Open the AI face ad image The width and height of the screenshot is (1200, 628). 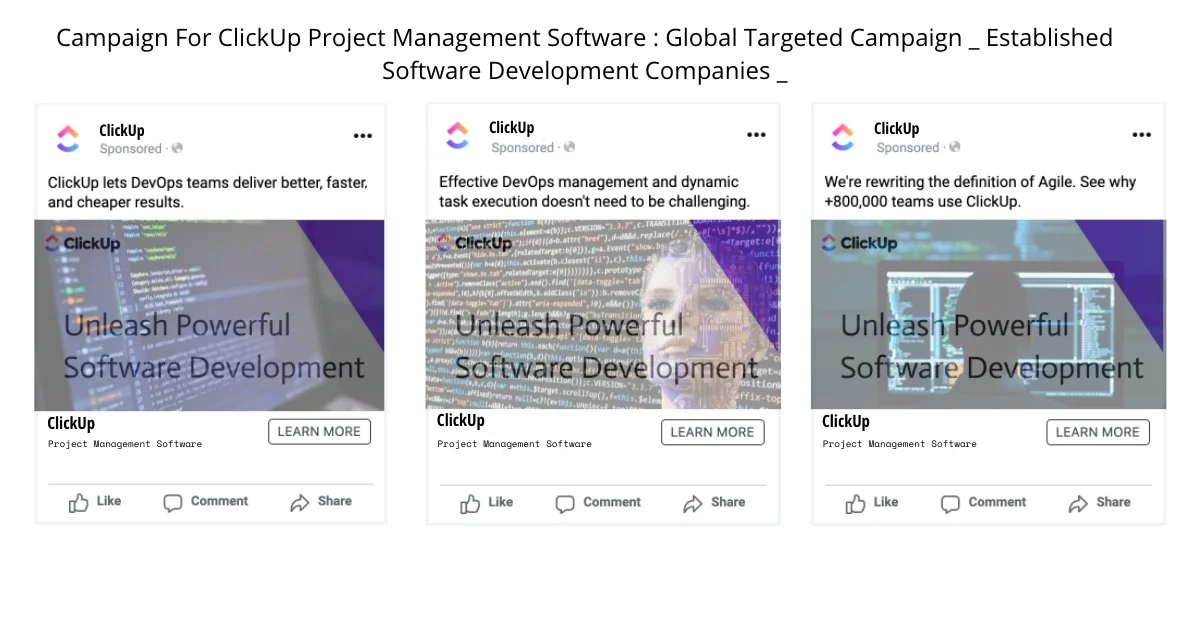(603, 315)
